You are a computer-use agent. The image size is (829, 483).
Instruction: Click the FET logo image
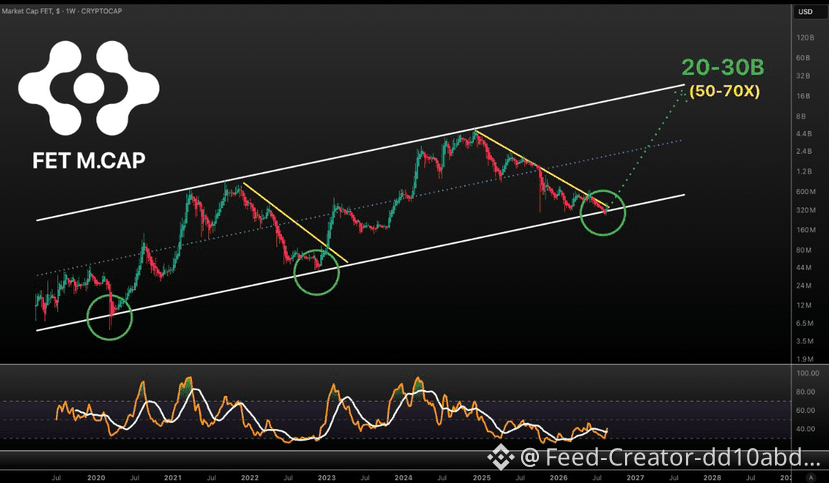tap(89, 88)
